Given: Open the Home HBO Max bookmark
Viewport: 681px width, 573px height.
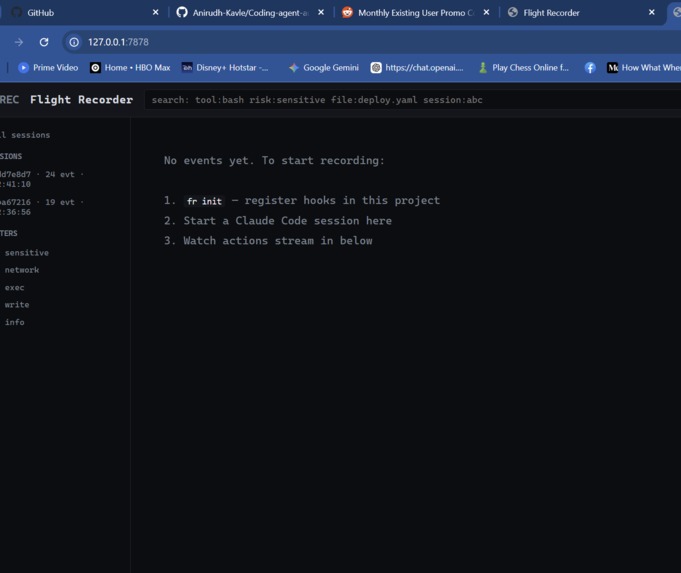Looking at the screenshot, I should click(130, 68).
